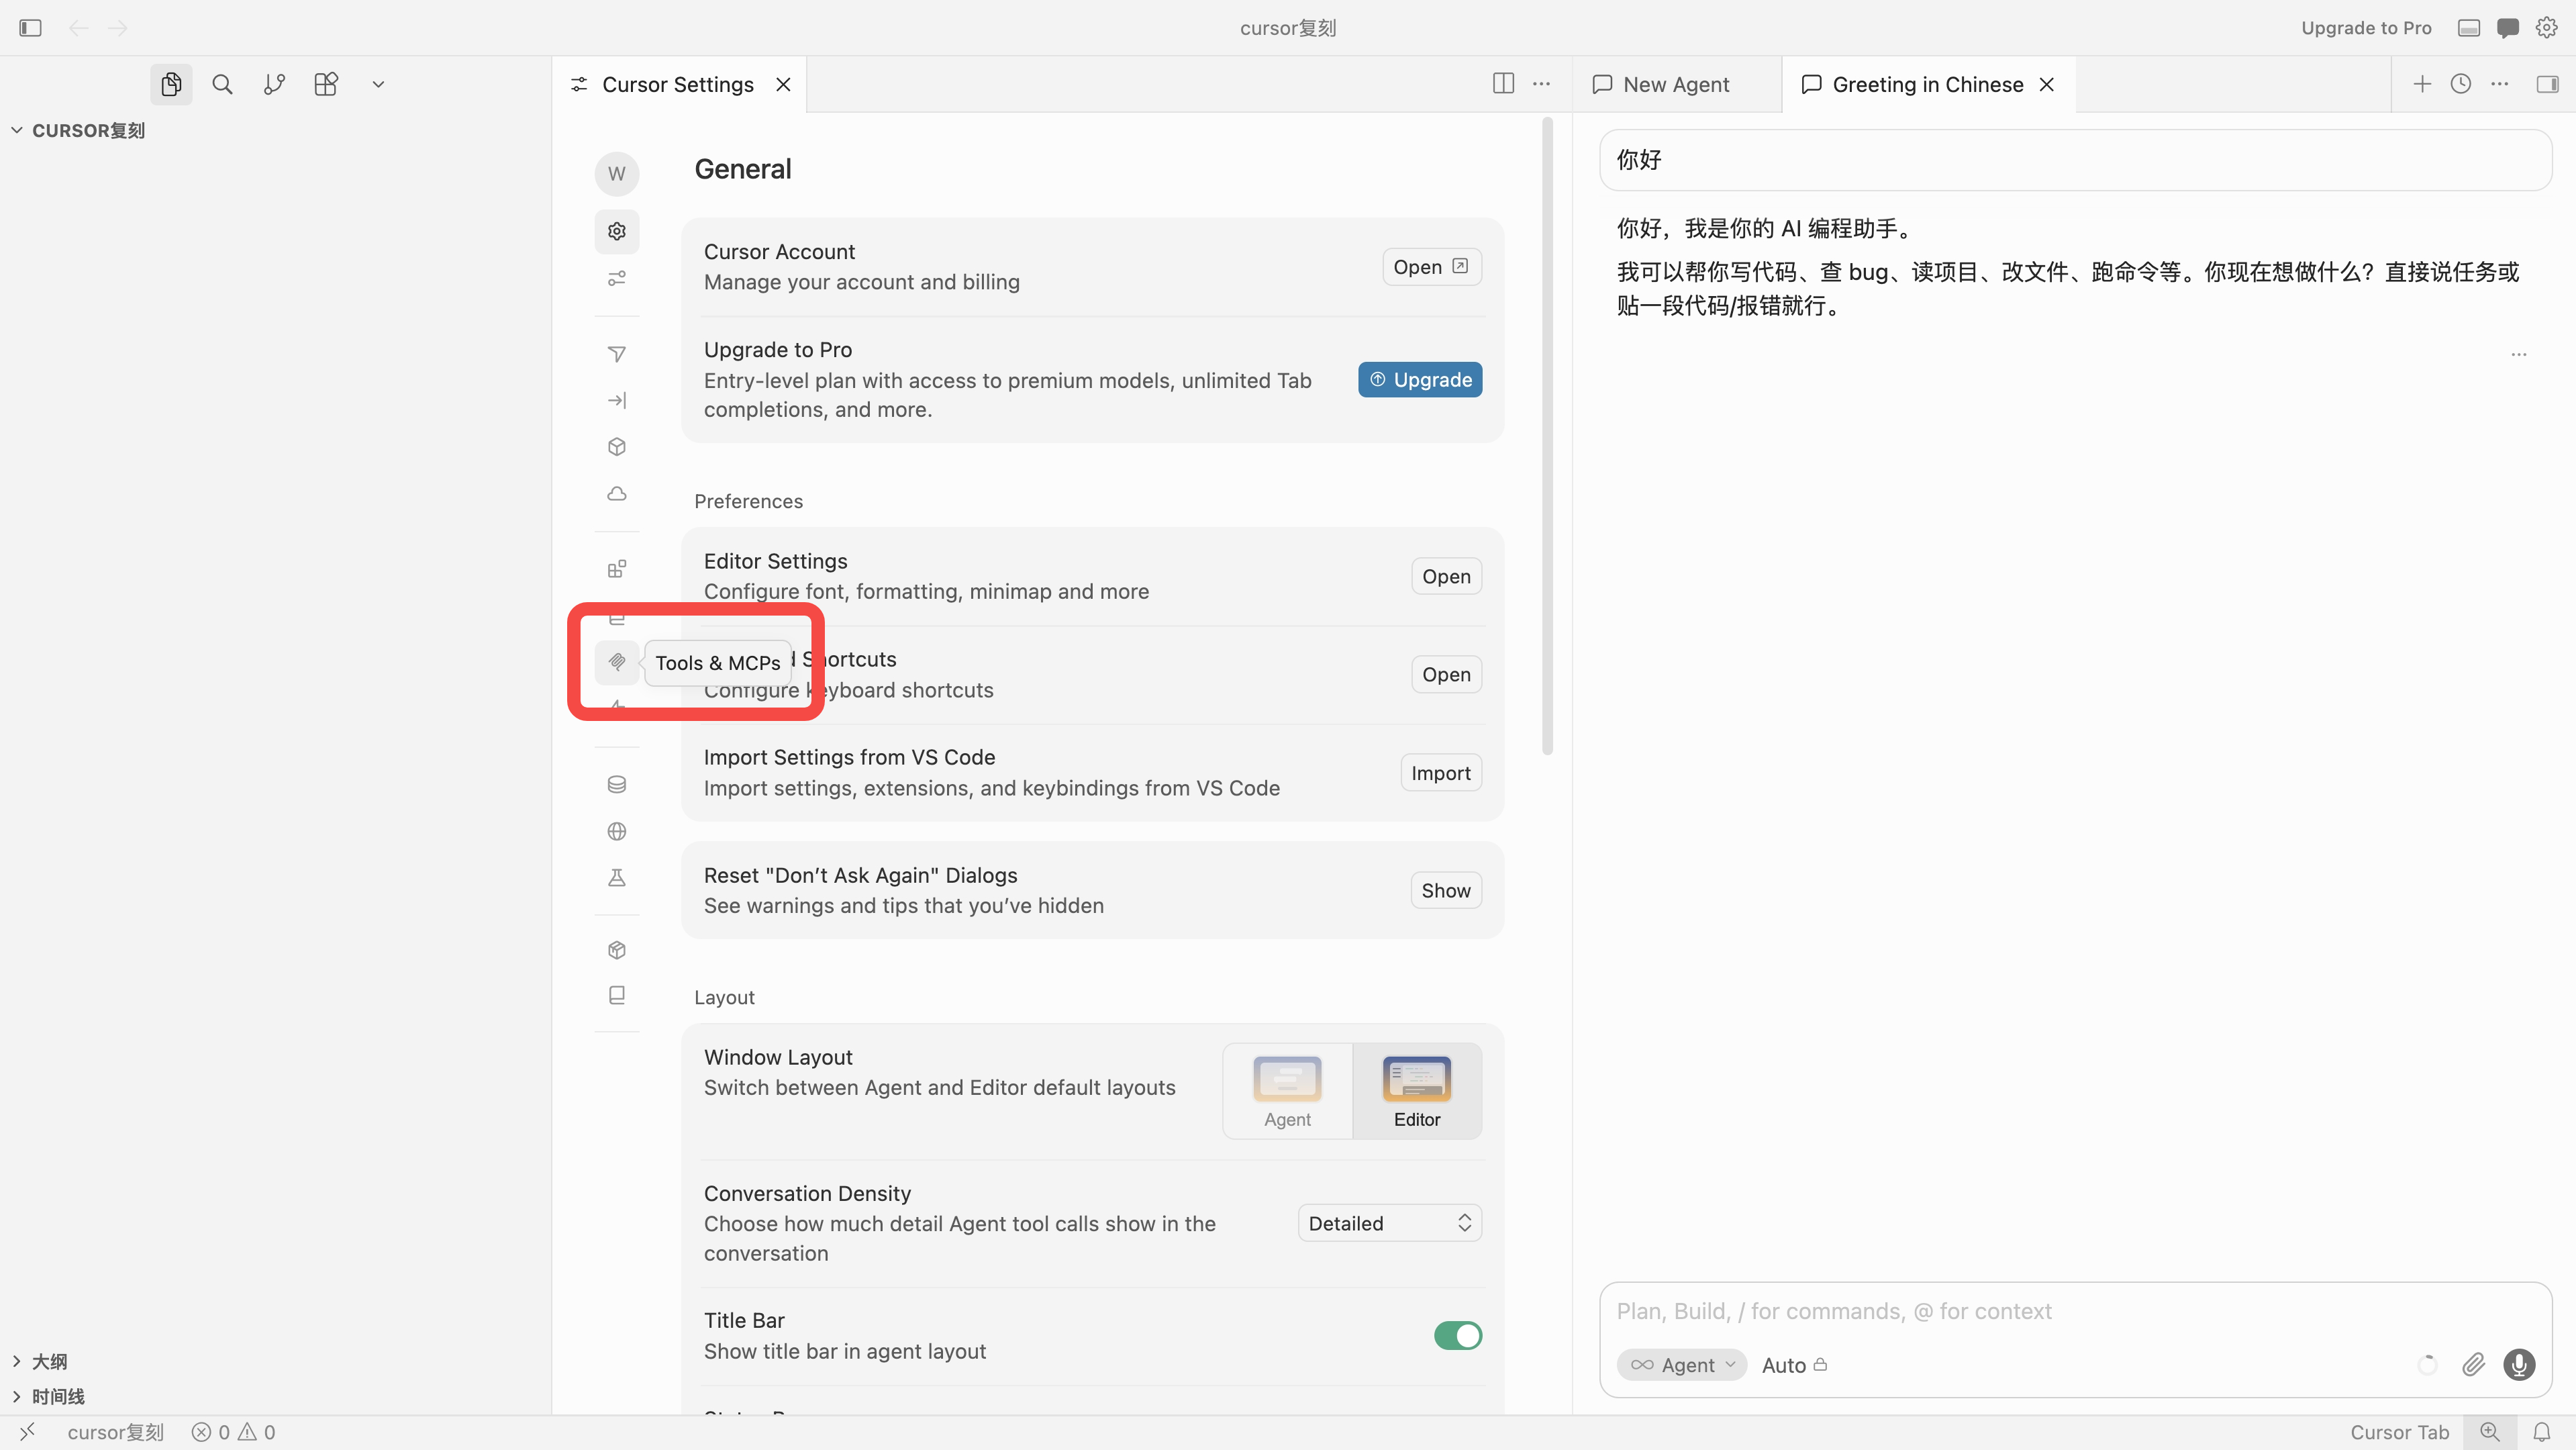Viewport: 2576px width, 1450px height.
Task: Open the remote window icon in status bar
Action: [27, 1432]
